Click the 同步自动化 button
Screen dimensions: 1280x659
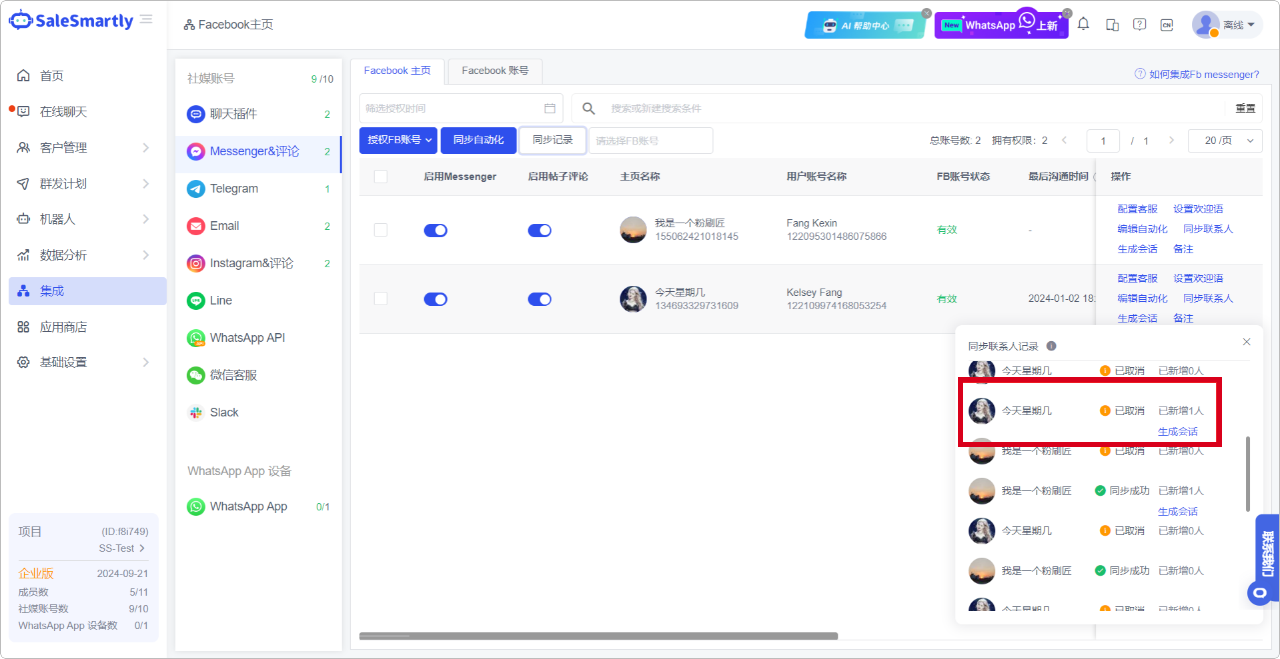click(478, 140)
